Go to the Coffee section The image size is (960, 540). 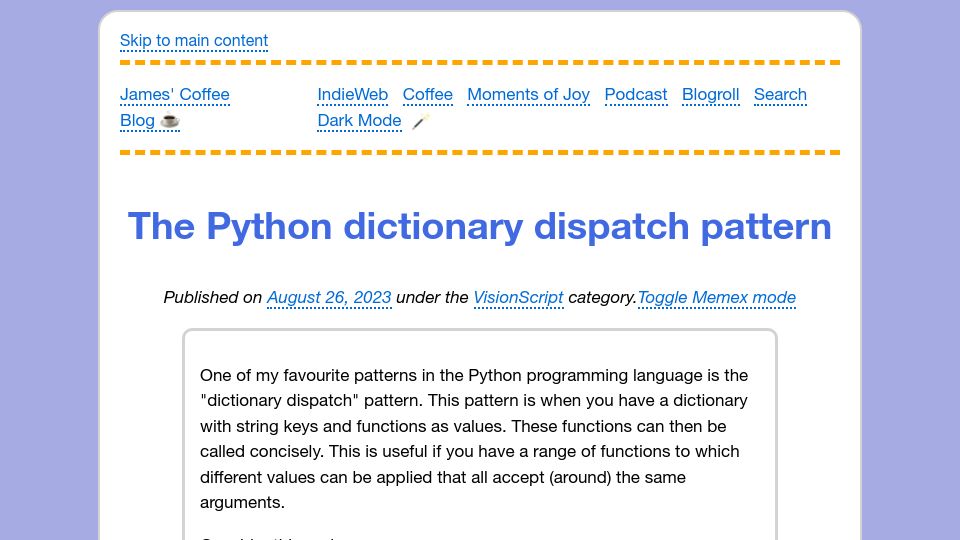pos(427,94)
